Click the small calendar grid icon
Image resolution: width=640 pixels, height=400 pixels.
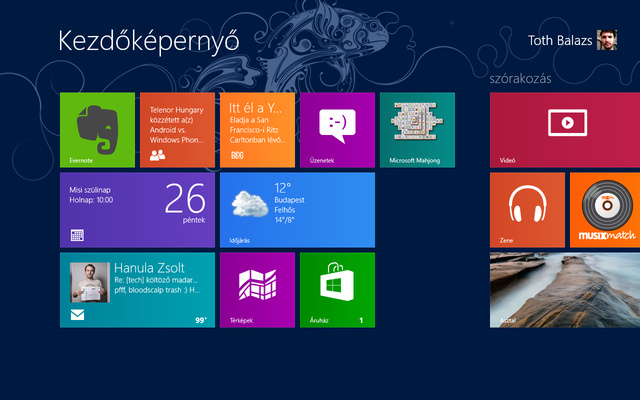(77, 235)
